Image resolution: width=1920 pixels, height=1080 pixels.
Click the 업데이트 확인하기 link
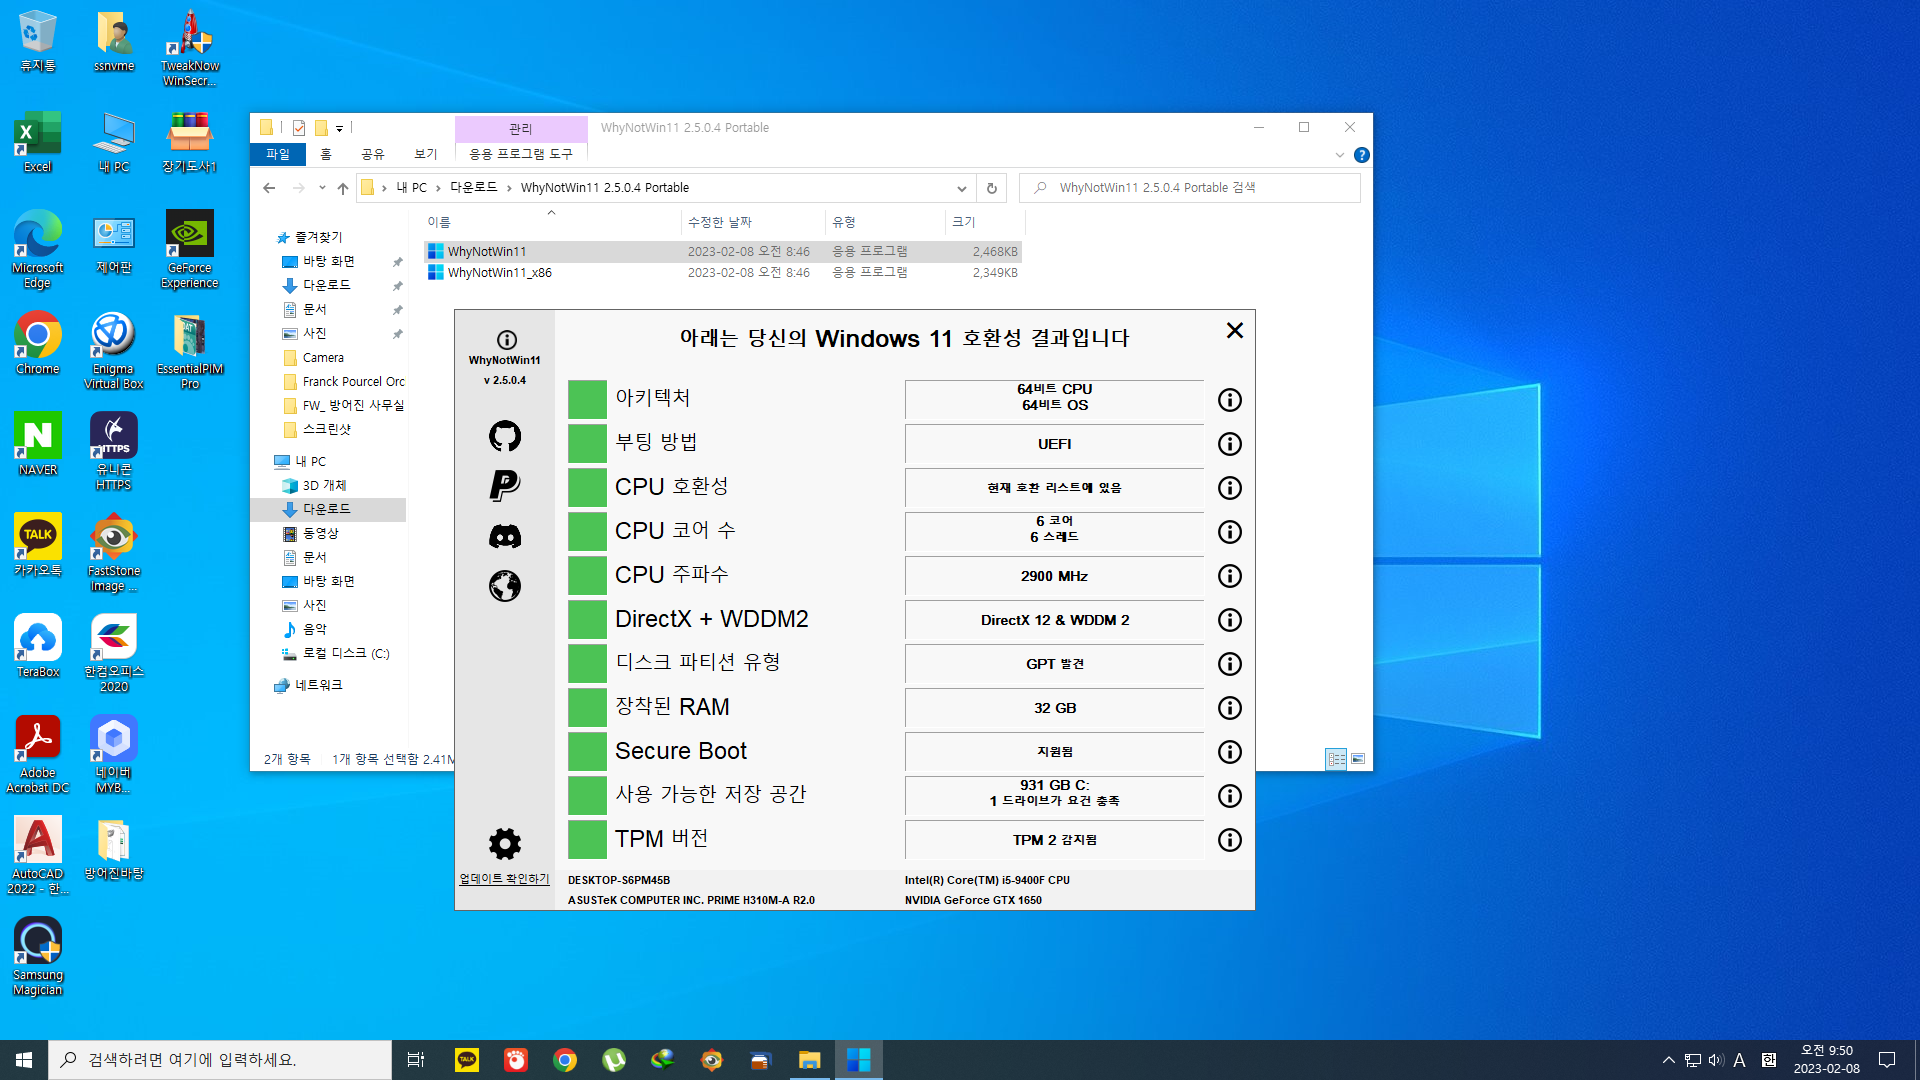tap(504, 879)
